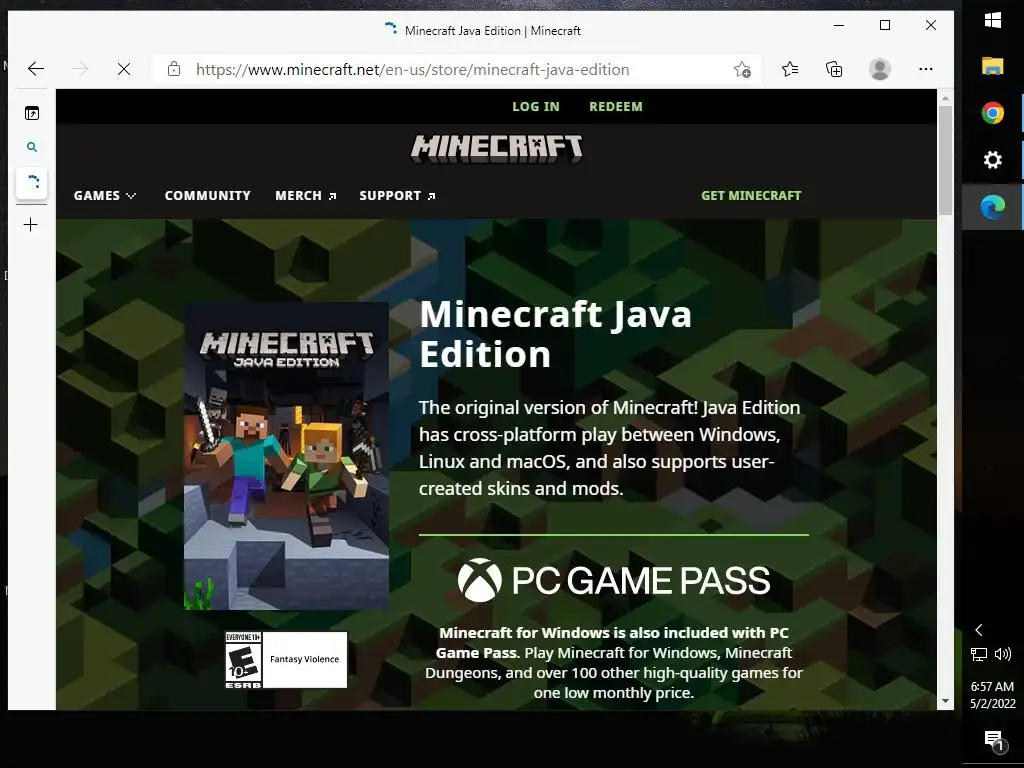The width and height of the screenshot is (1024, 768).
Task: Open Edge Settings and more menu
Action: 925,69
